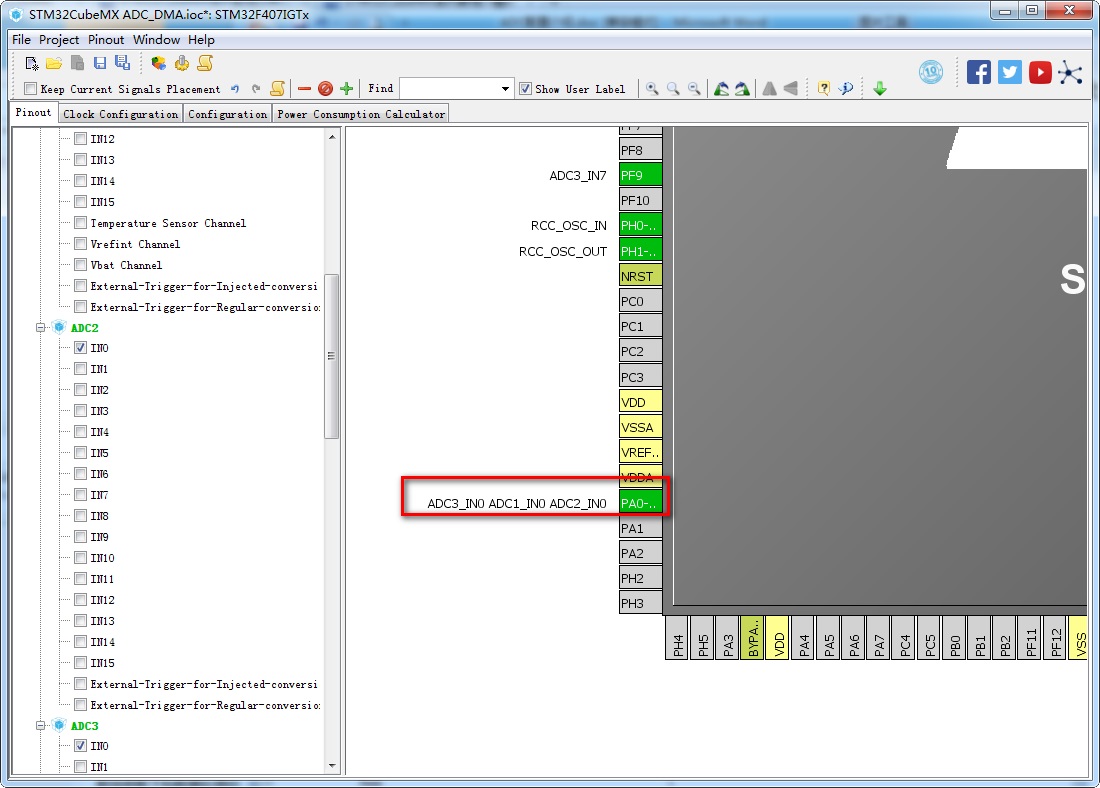The height and width of the screenshot is (788, 1100).
Task: Click the PH0 RCC_OSC_IN pin
Action: (x=640, y=225)
